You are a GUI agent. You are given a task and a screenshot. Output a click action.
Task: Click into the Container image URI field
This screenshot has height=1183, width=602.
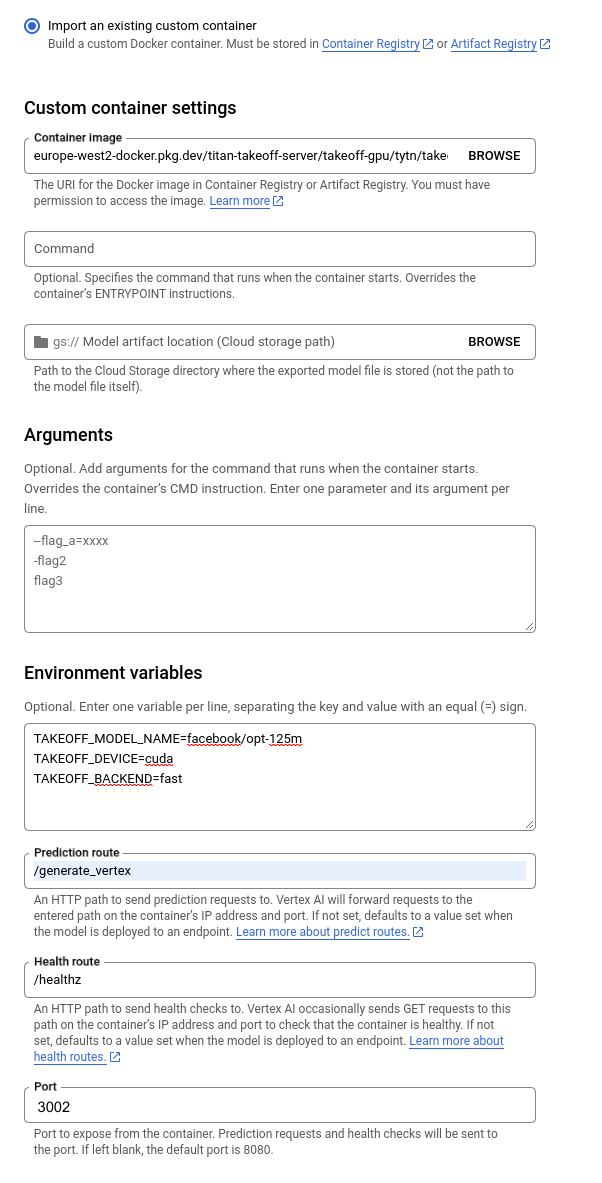point(240,156)
